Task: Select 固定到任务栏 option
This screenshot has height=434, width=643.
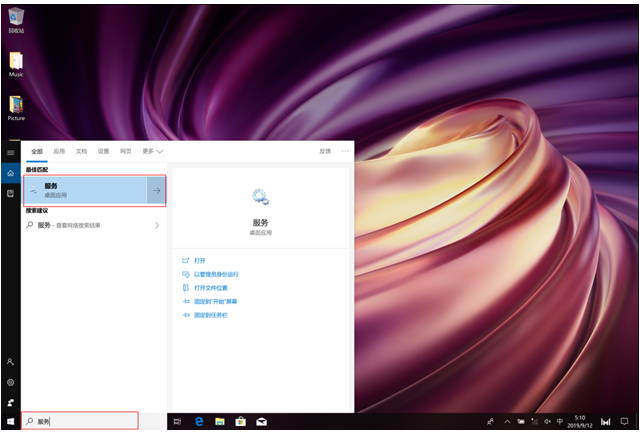Action: (x=211, y=315)
